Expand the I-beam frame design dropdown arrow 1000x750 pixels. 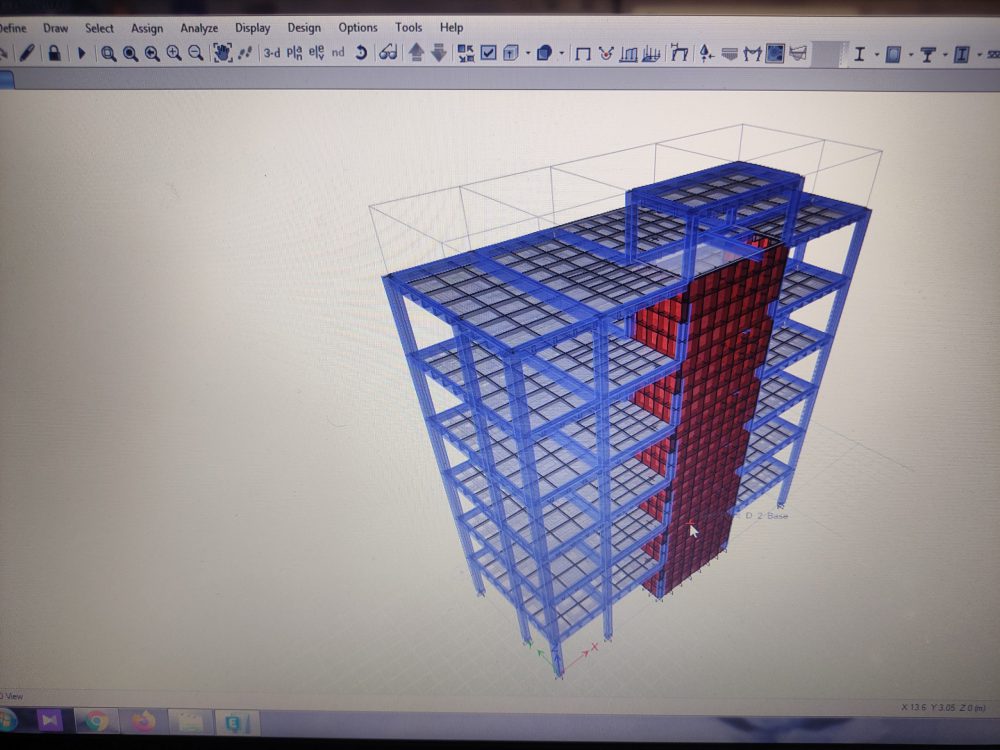click(876, 54)
